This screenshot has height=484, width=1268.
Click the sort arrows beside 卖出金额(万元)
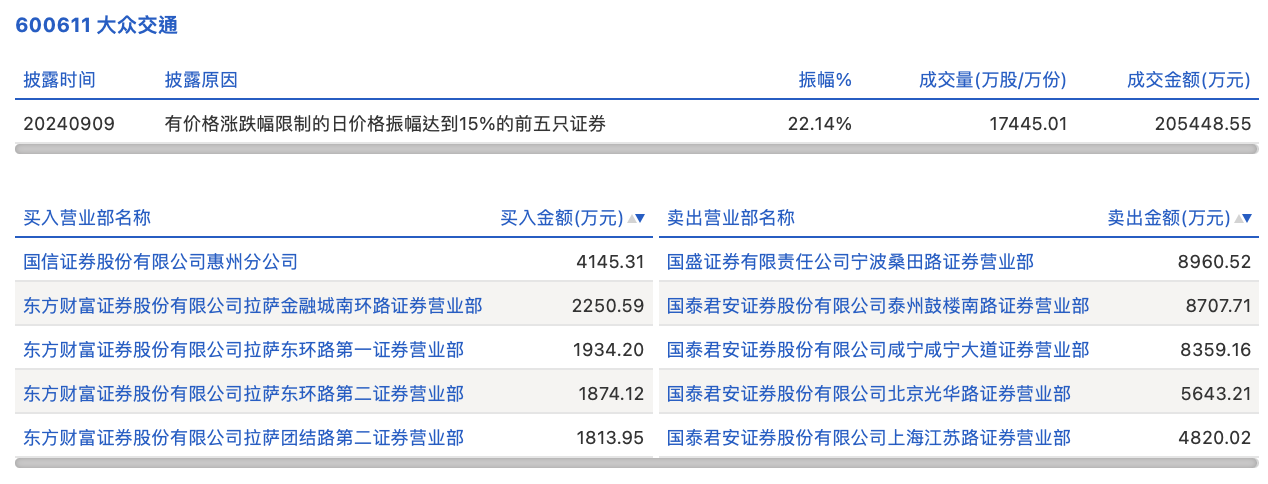pyautogui.click(x=1244, y=218)
